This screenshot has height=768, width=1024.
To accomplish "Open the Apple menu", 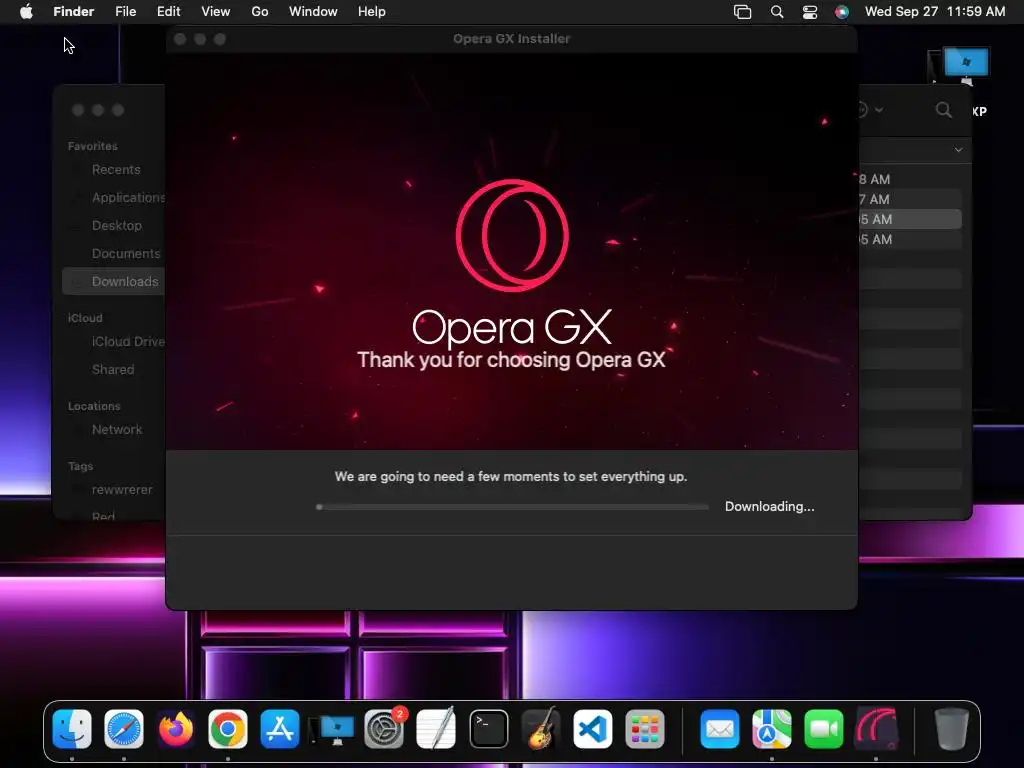I will click(26, 12).
